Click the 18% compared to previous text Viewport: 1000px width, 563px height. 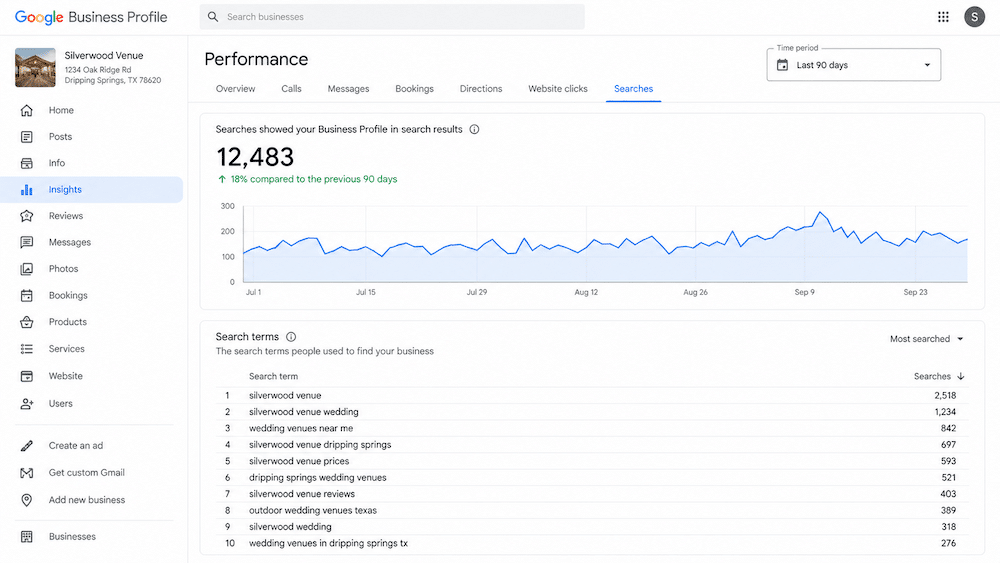pyautogui.click(x=314, y=179)
